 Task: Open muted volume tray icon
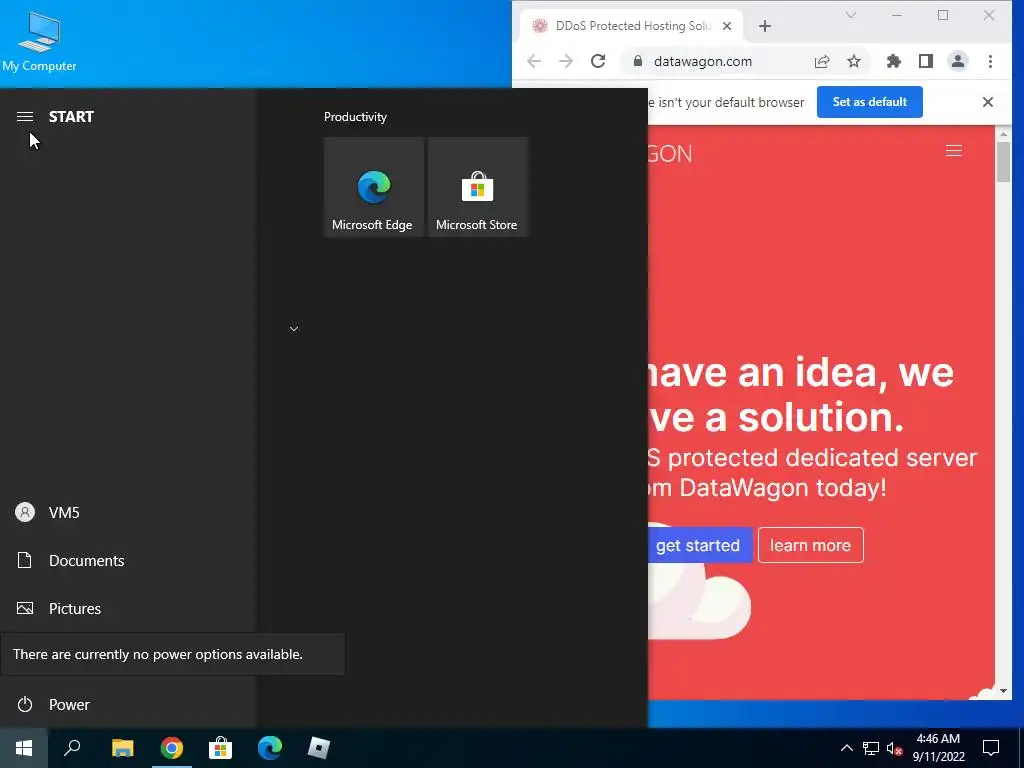point(894,748)
